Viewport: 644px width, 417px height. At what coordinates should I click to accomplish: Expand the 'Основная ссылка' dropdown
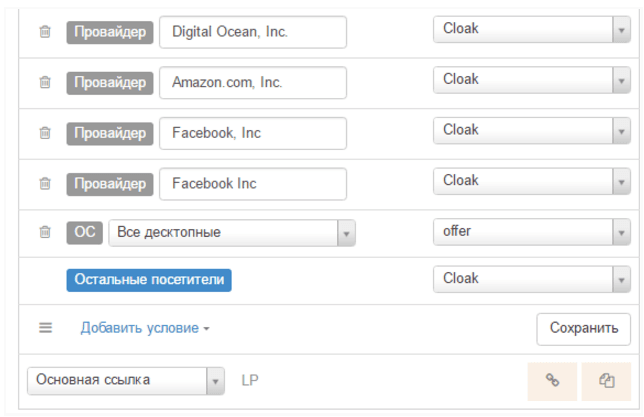point(126,381)
